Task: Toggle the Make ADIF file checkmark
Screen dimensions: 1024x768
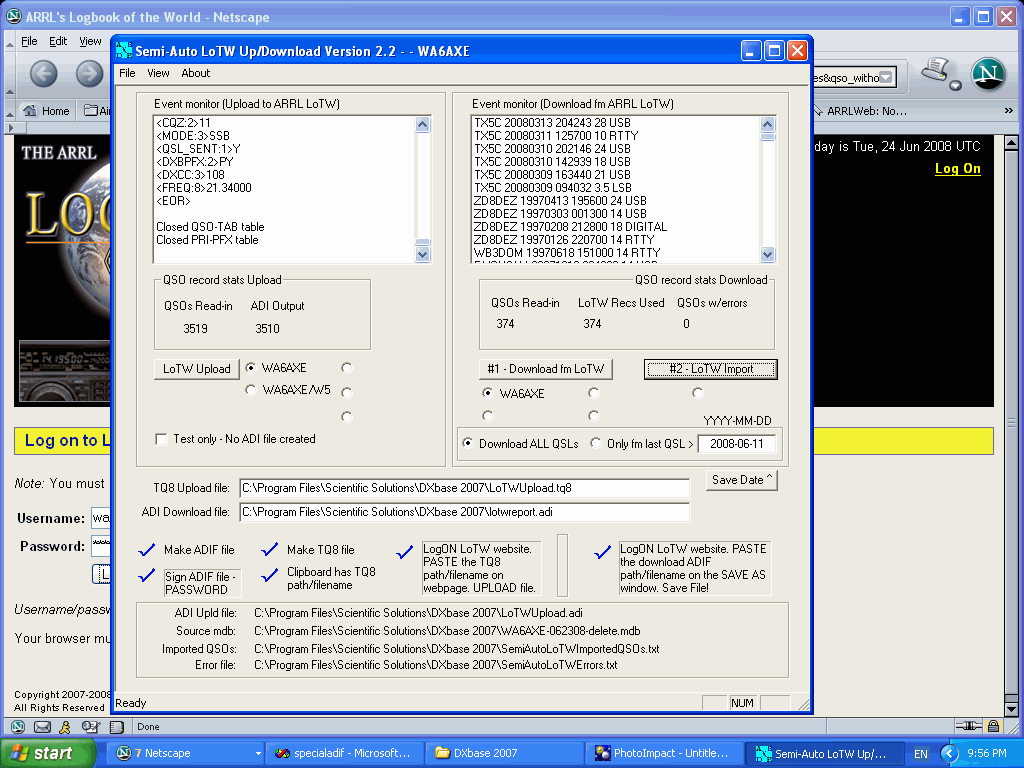Action: click(147, 550)
